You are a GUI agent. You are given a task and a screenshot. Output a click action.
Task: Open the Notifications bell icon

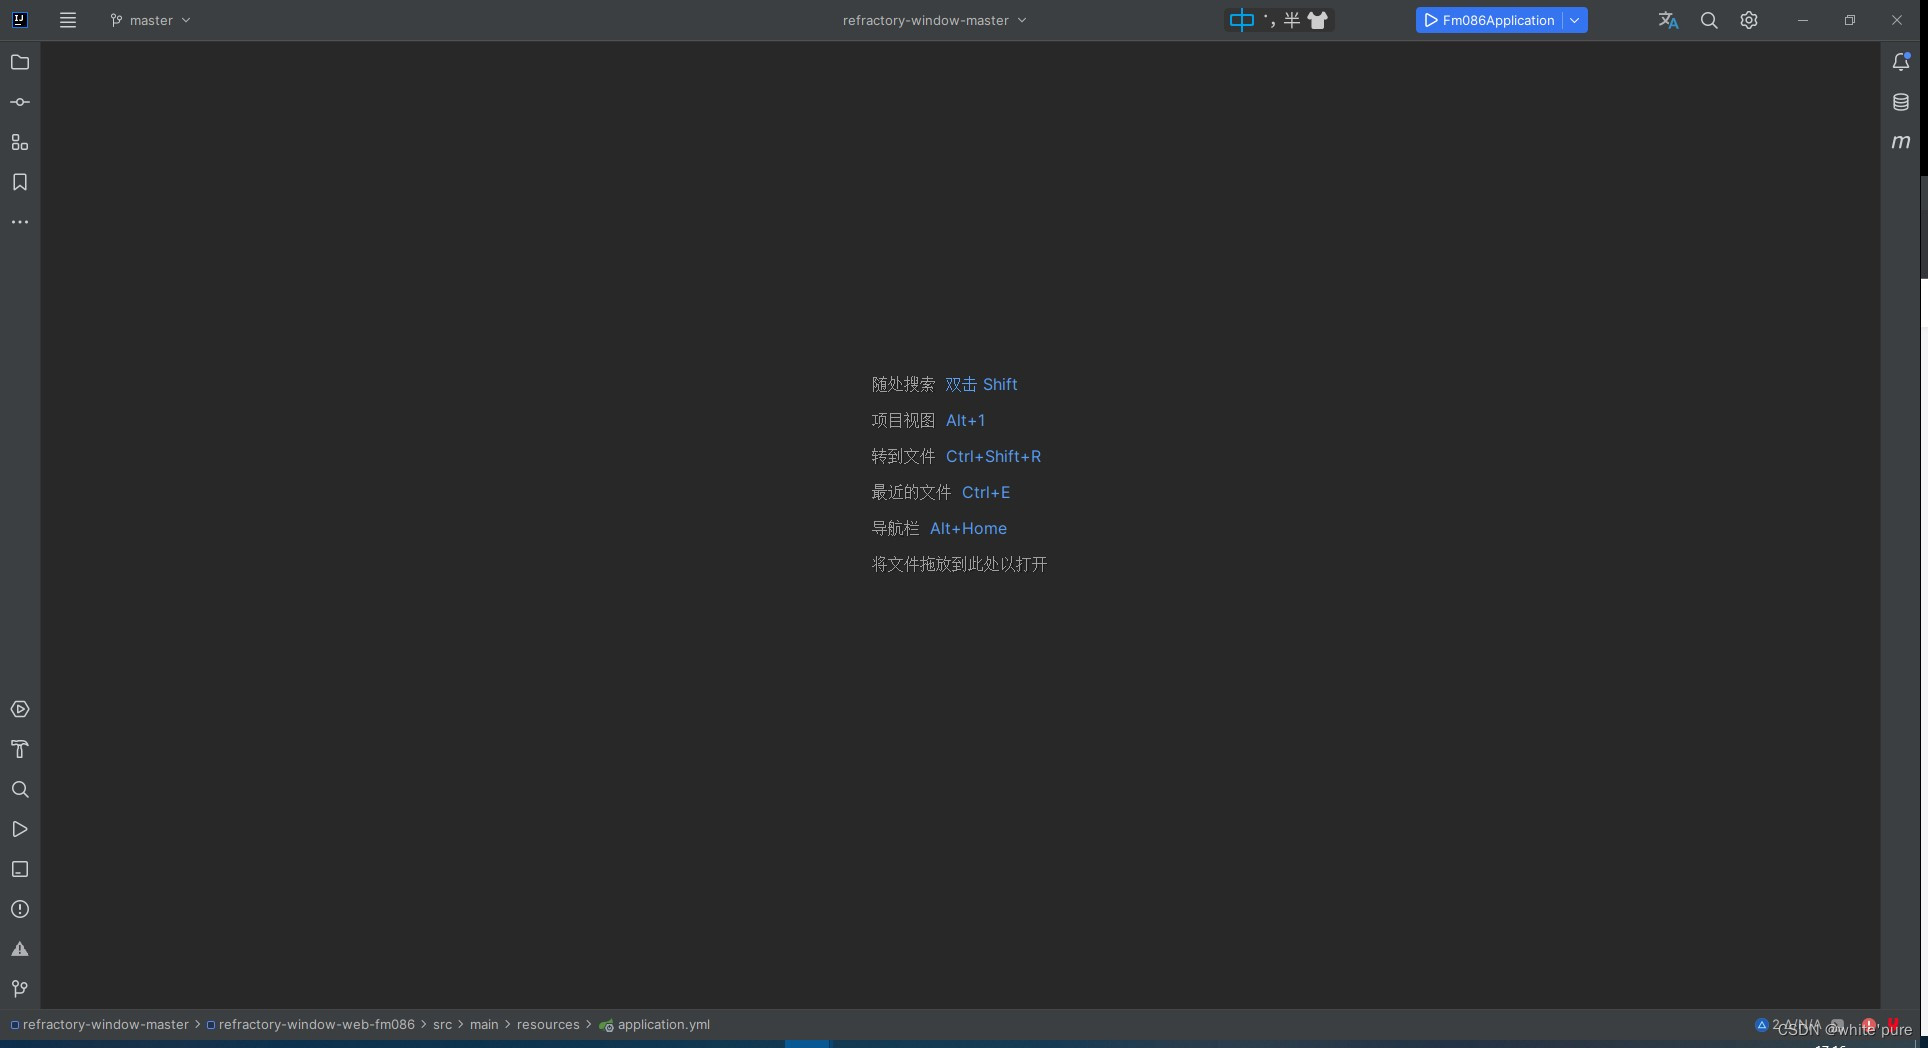click(x=1901, y=62)
